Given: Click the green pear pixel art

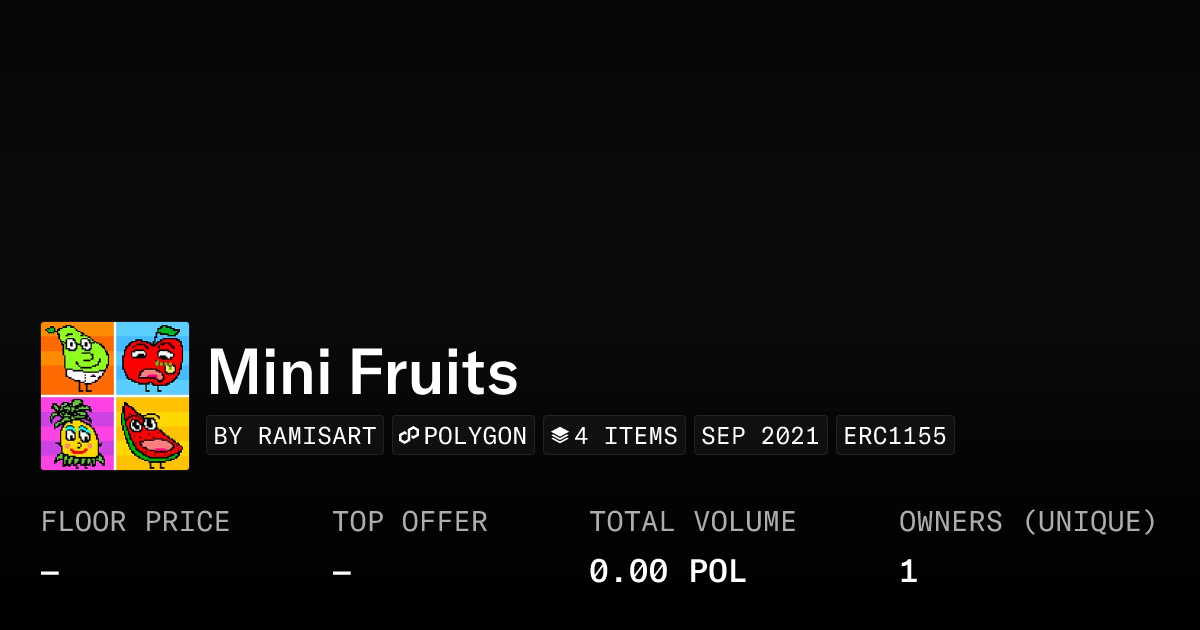Looking at the screenshot, I should (x=78, y=359).
